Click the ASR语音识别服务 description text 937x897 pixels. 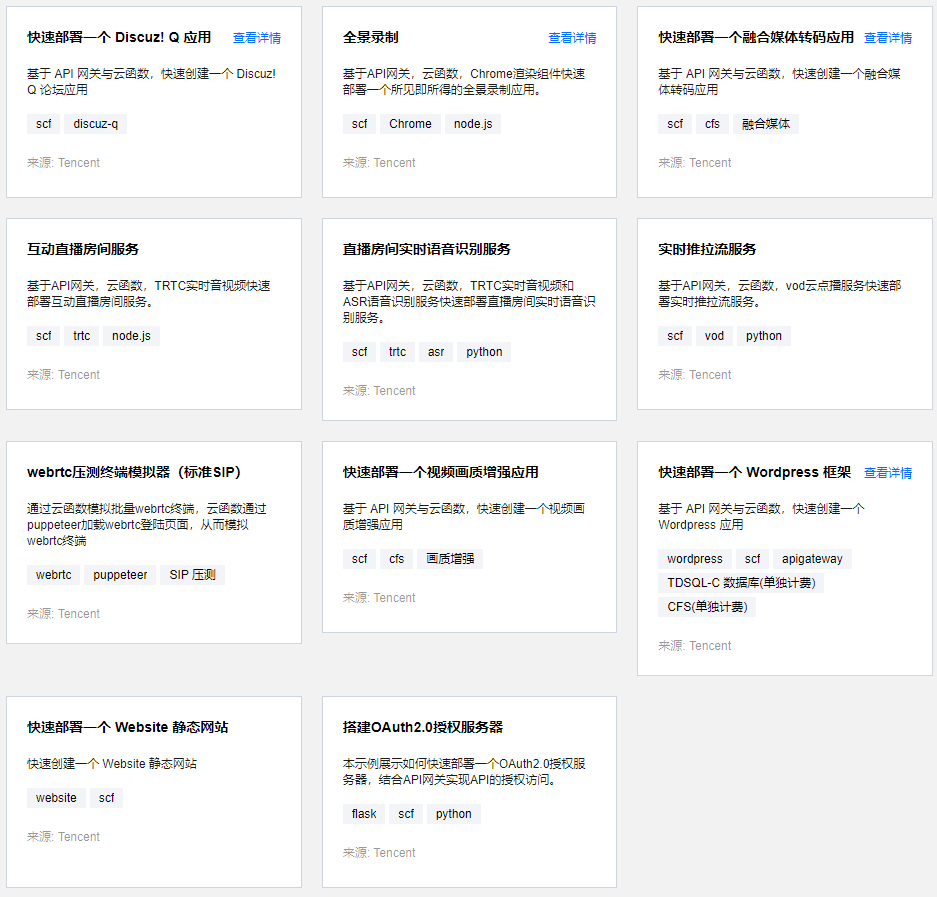469,302
